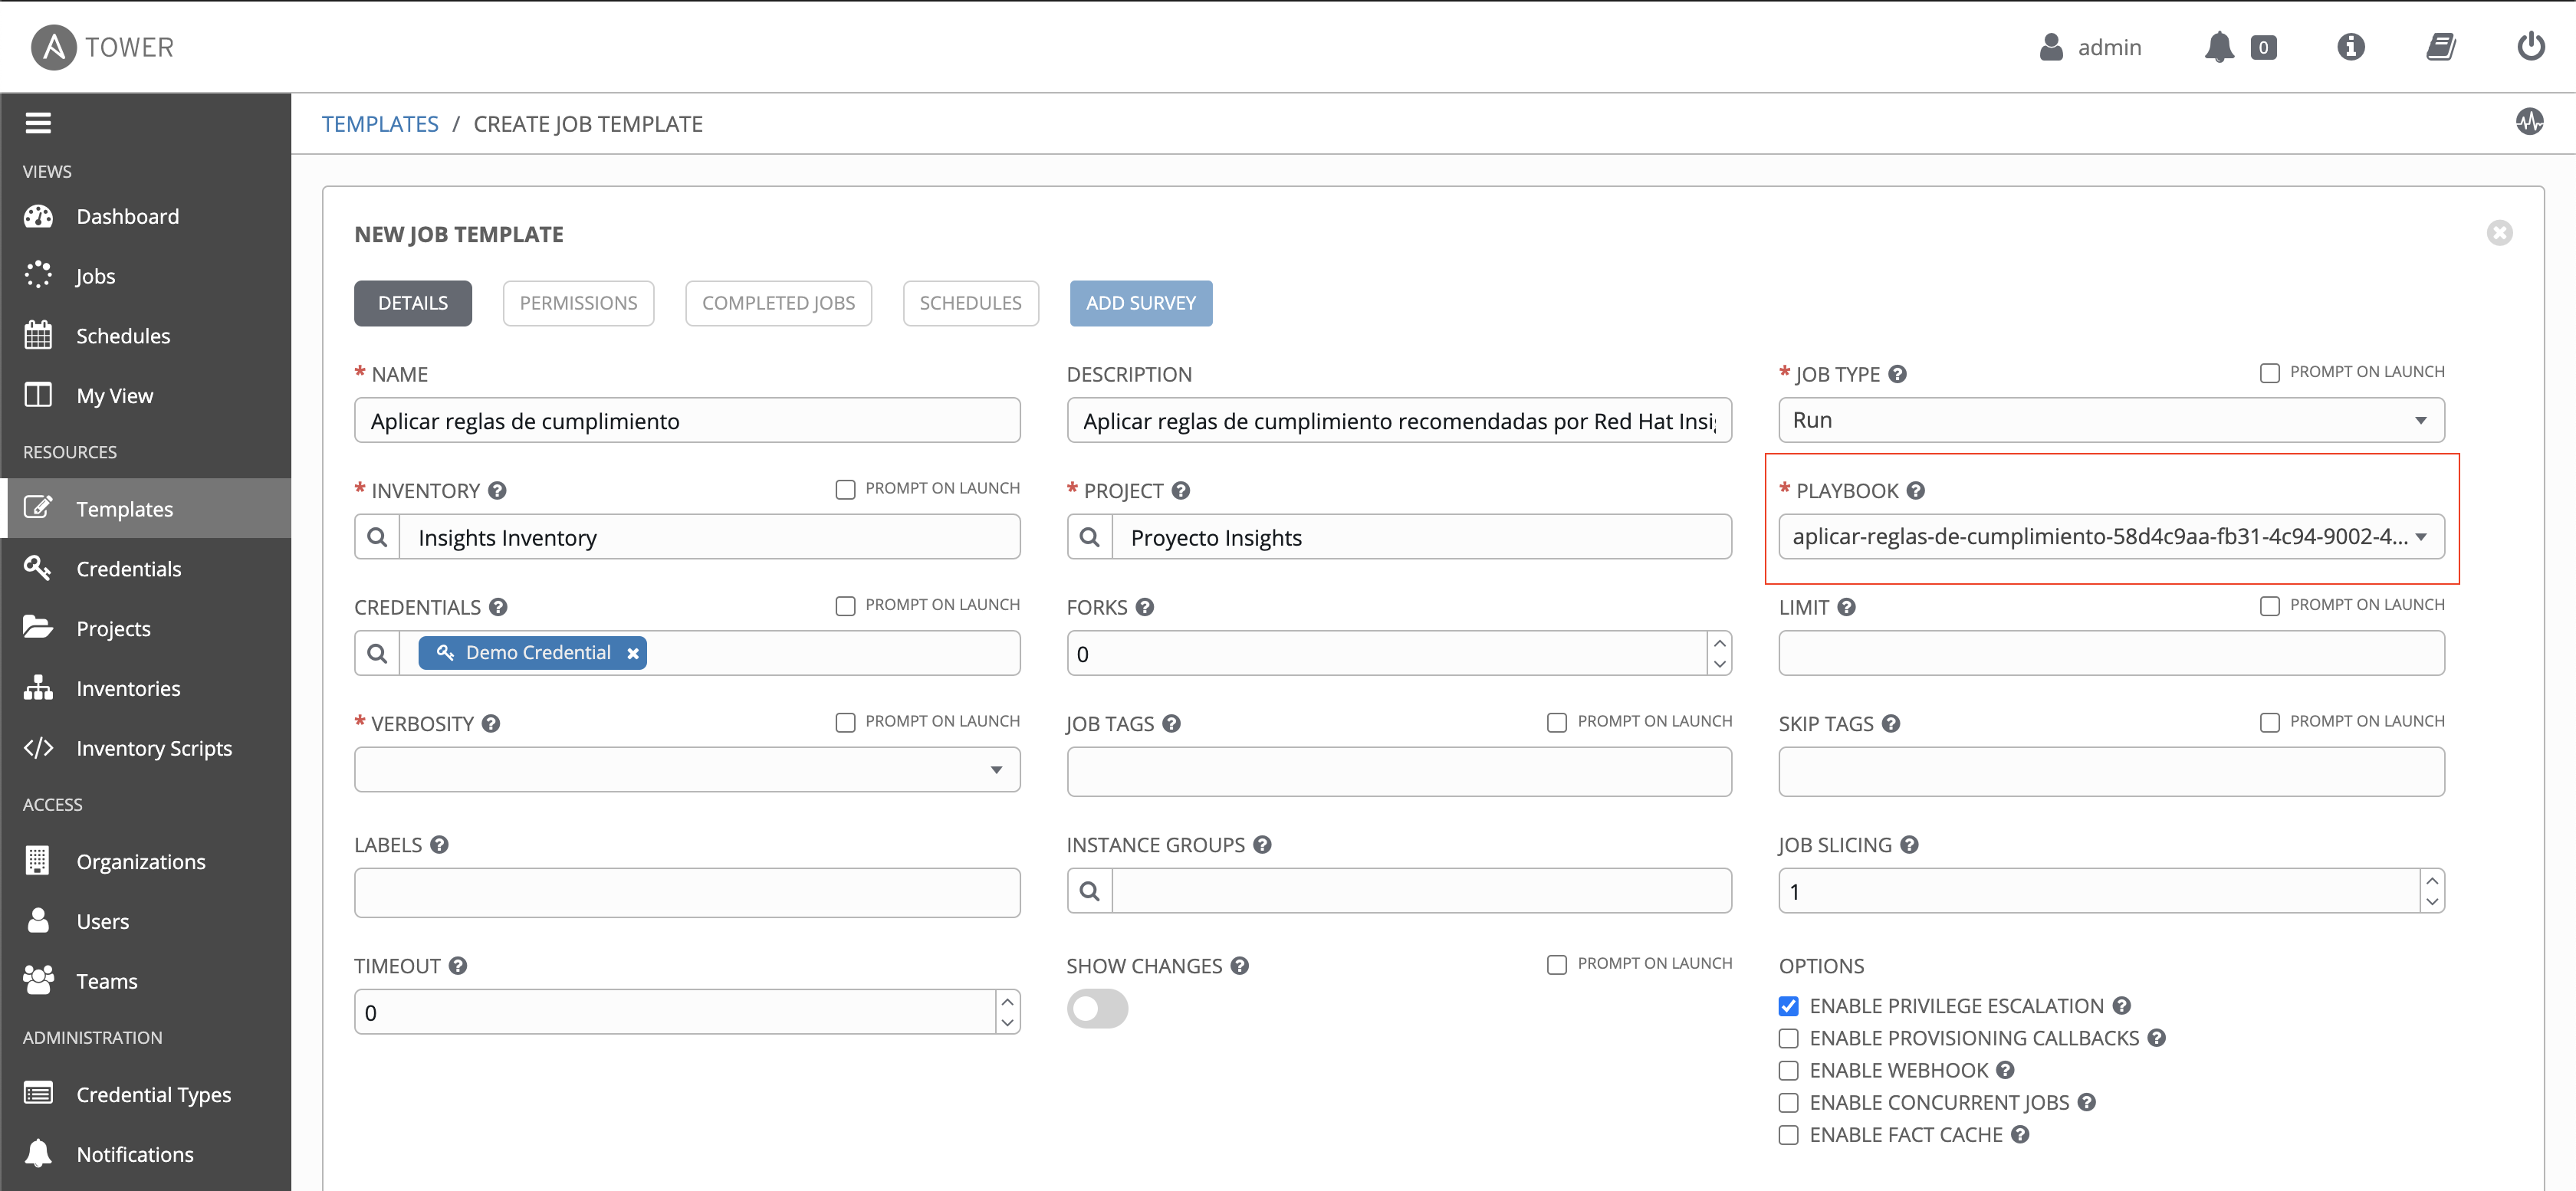Switch to the Schedules tab
The image size is (2576, 1191).
(x=970, y=303)
